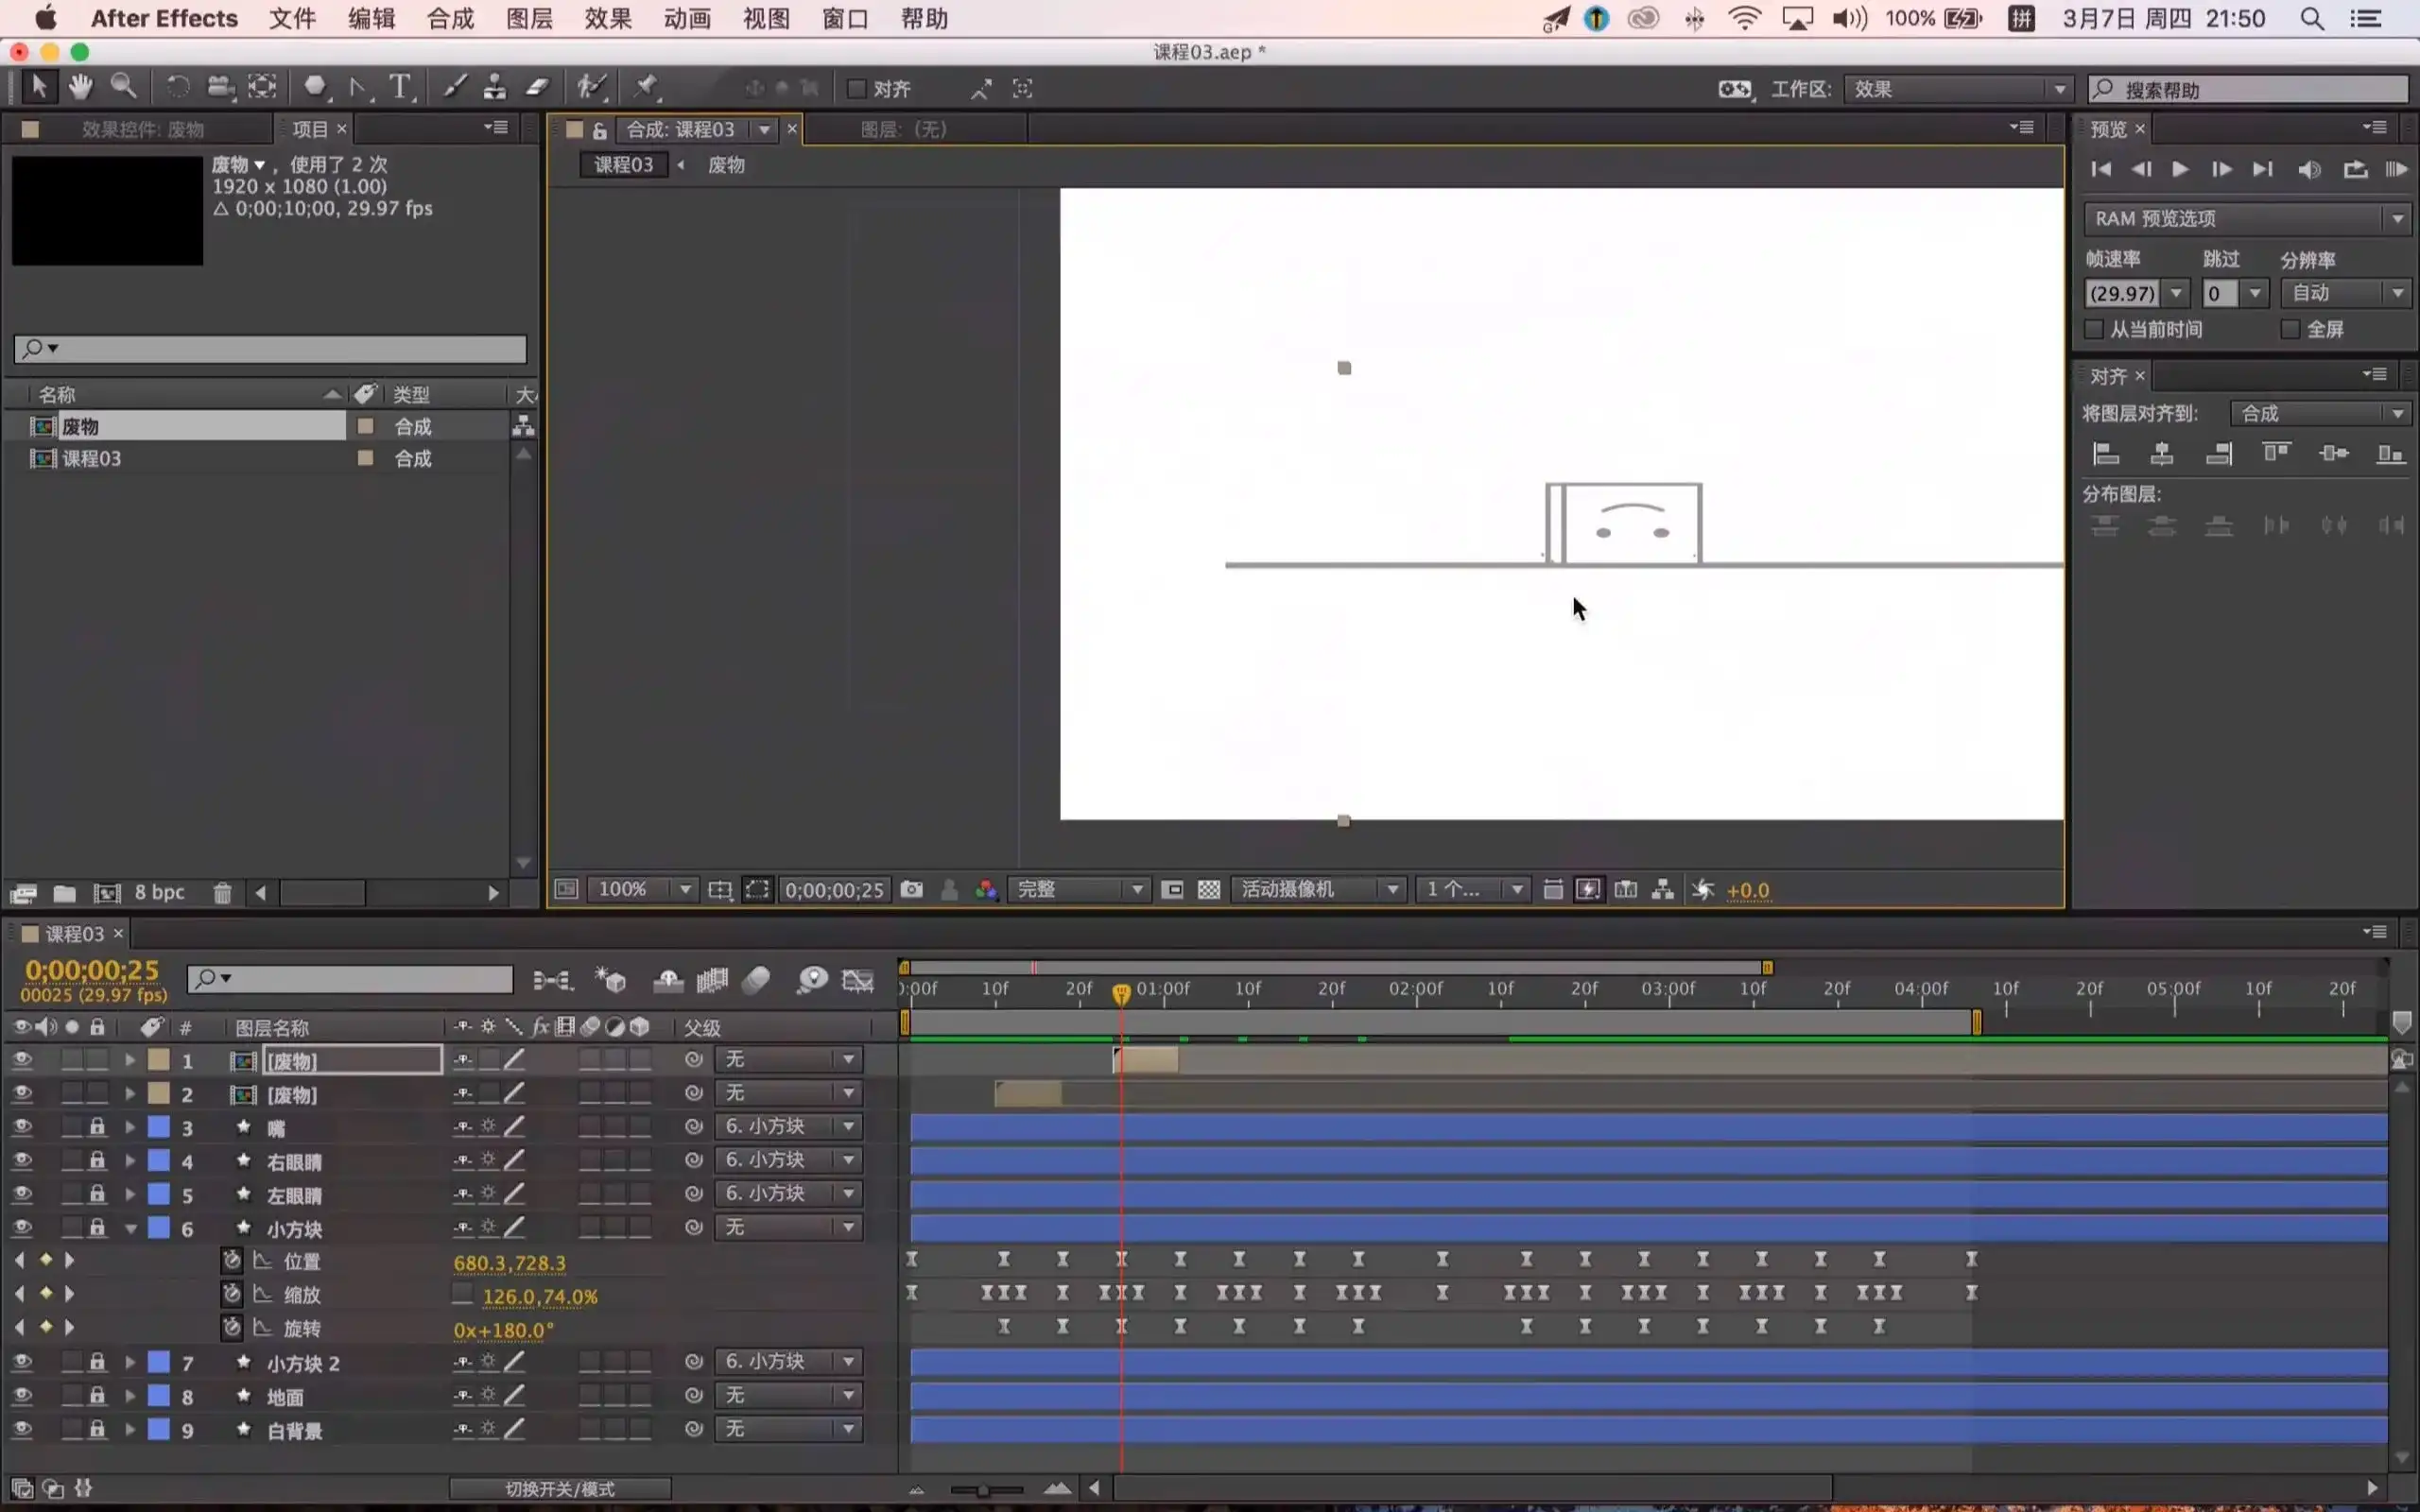Screen dimensions: 2420x1512
Task: Play the preview in Preview panel
Action: click(2180, 169)
